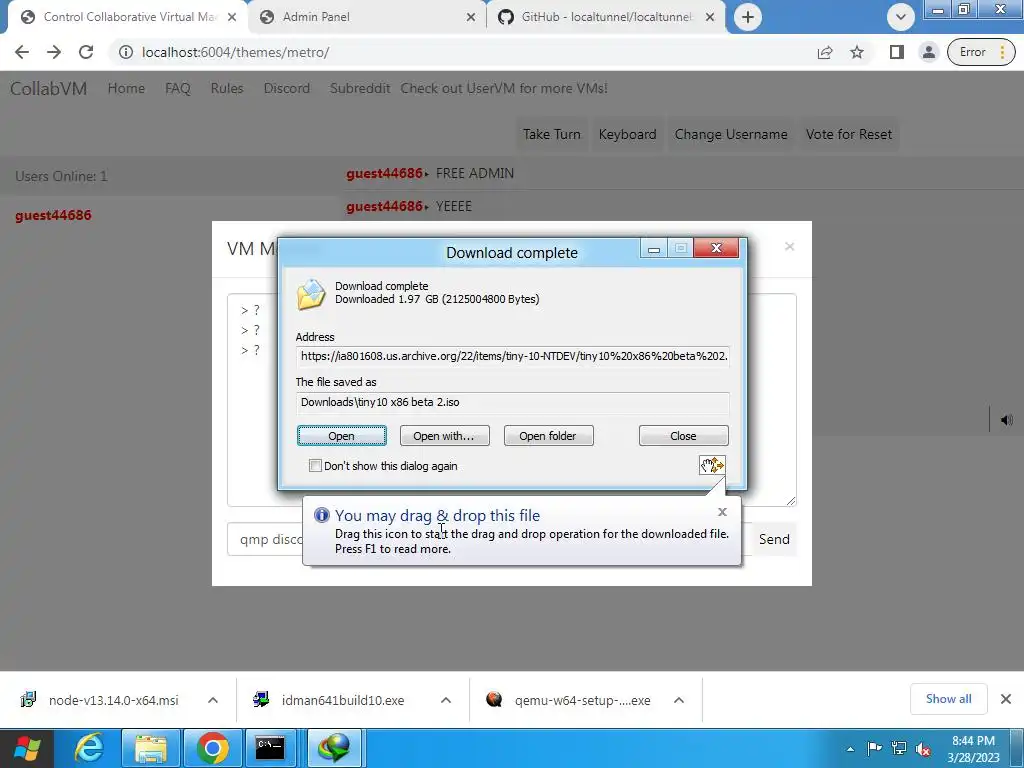This screenshot has height=768, width=1024.
Task: Click the browser Back arrow
Action: [x=22, y=52]
